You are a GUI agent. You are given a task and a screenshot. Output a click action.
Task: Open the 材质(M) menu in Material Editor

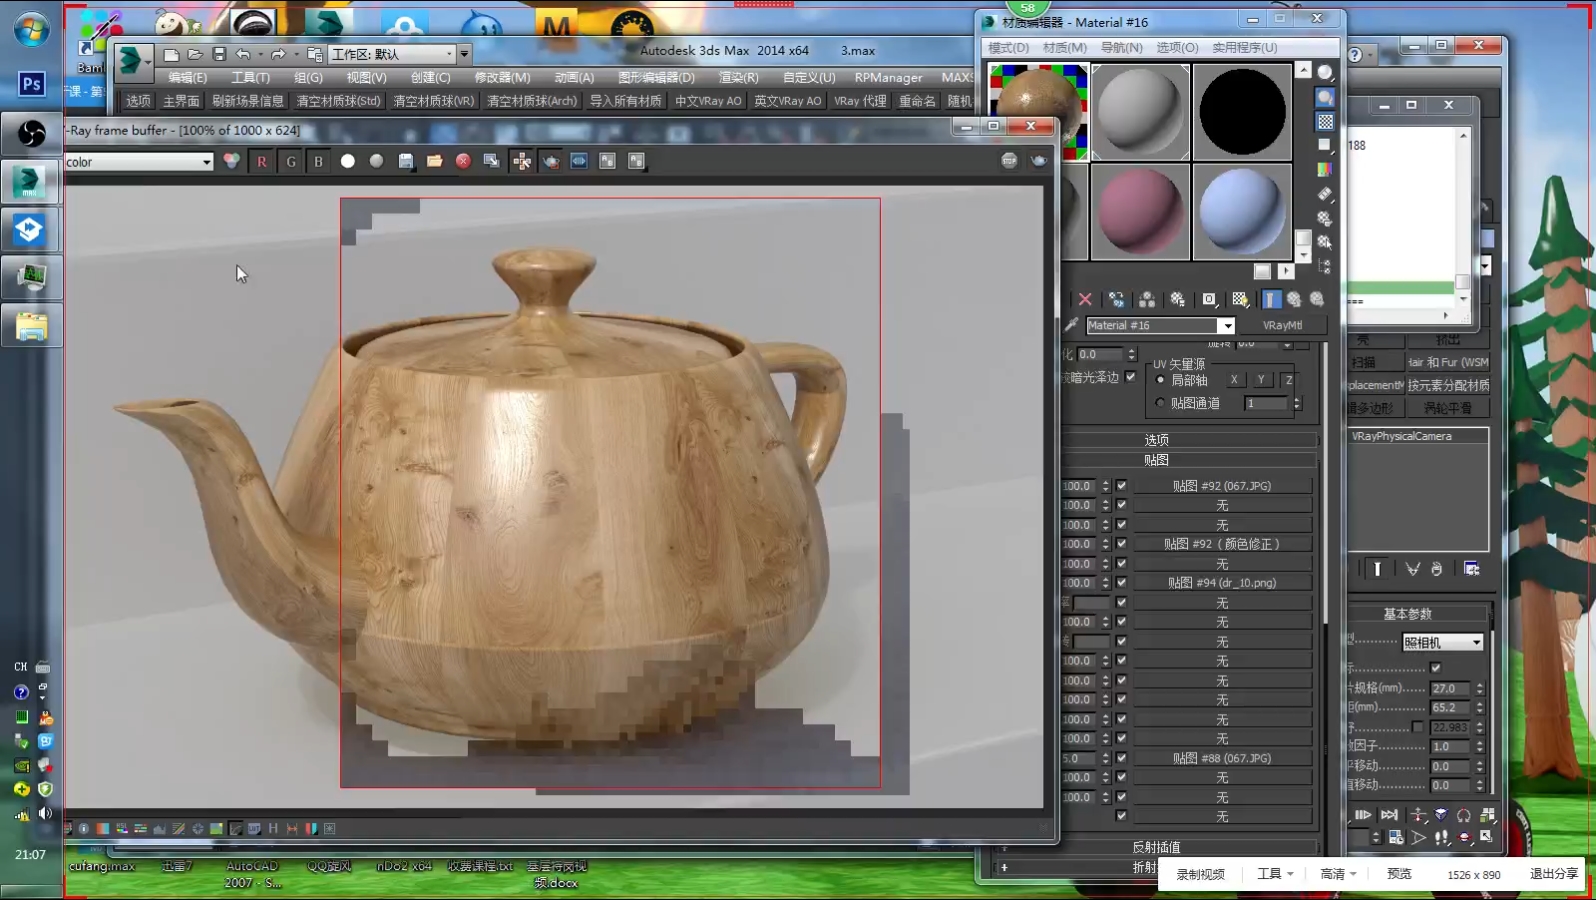(x=1064, y=47)
